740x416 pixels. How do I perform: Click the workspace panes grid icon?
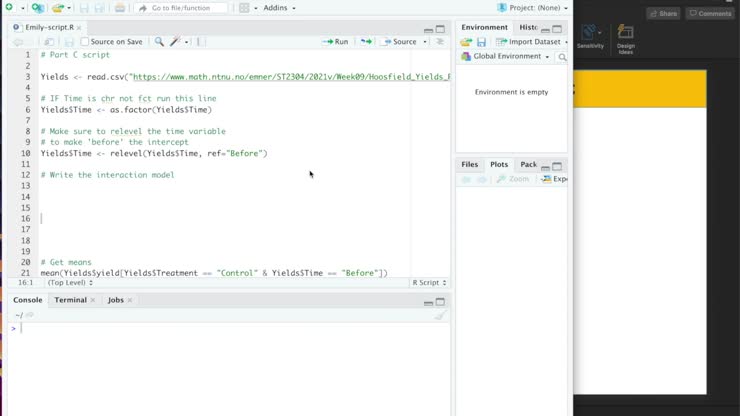(x=244, y=8)
